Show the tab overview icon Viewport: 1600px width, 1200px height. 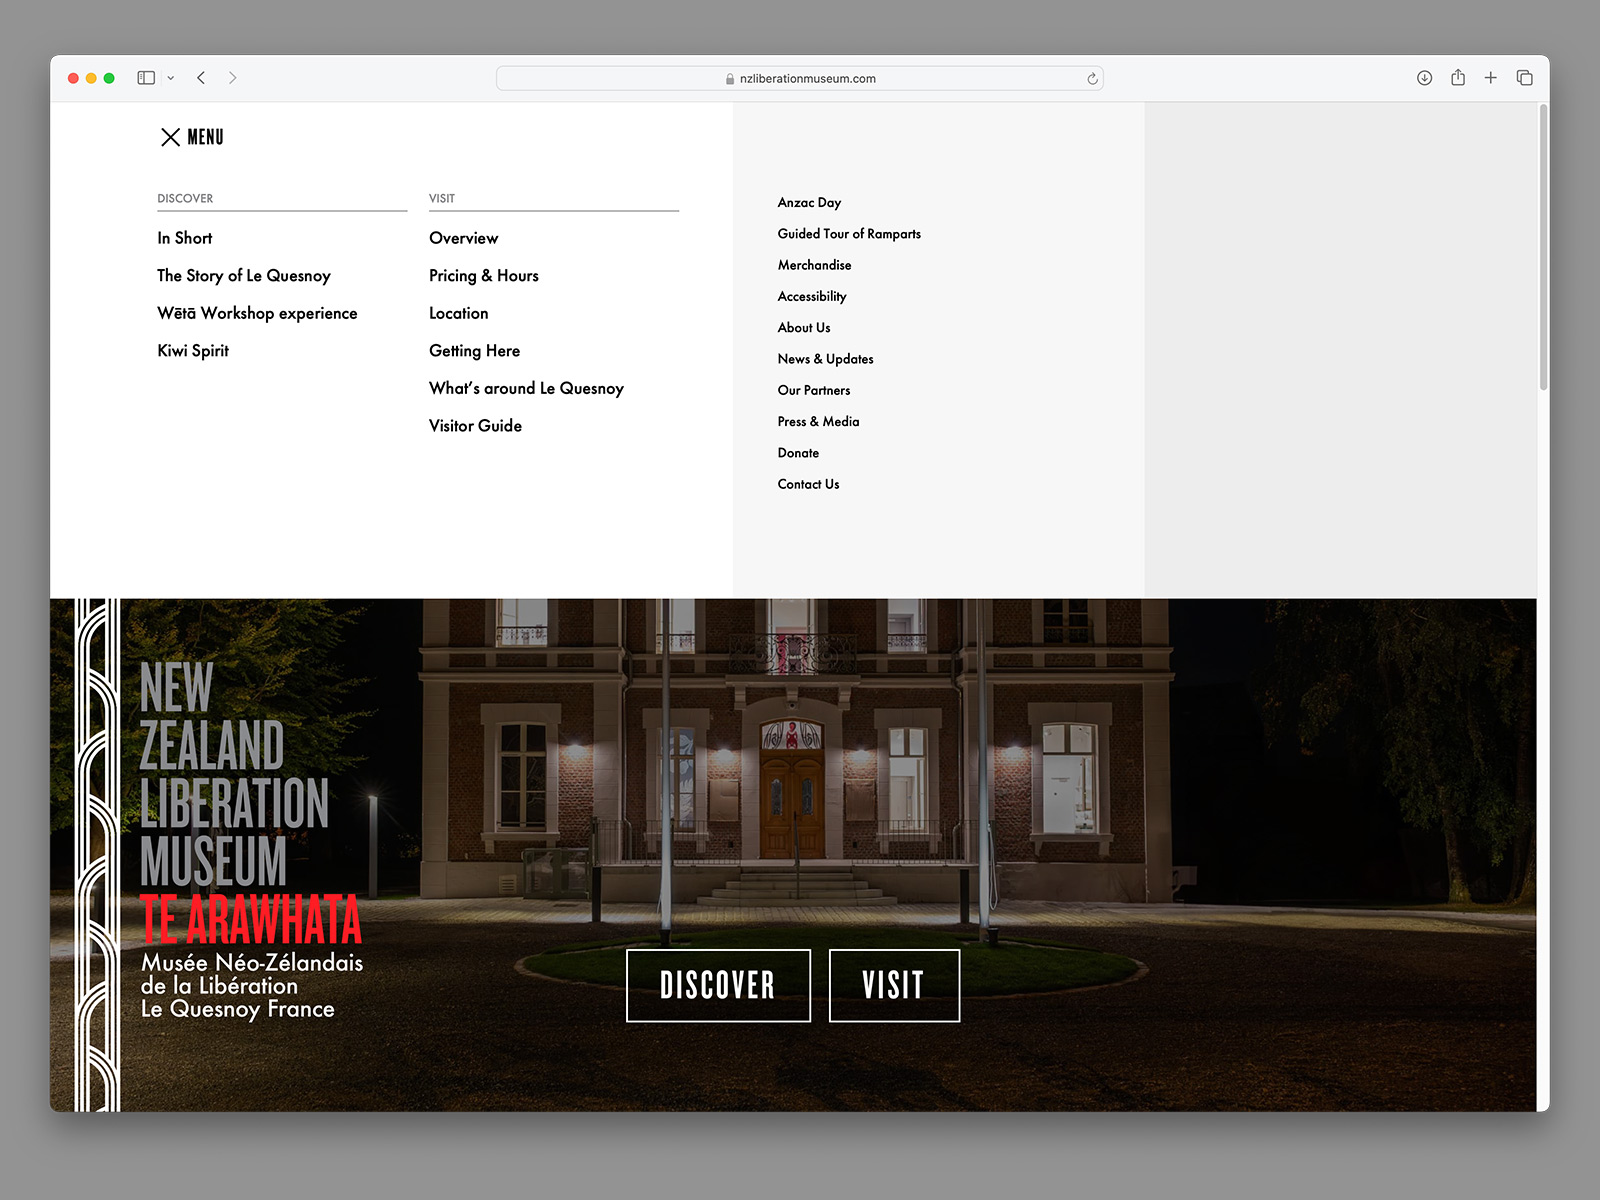point(1524,78)
